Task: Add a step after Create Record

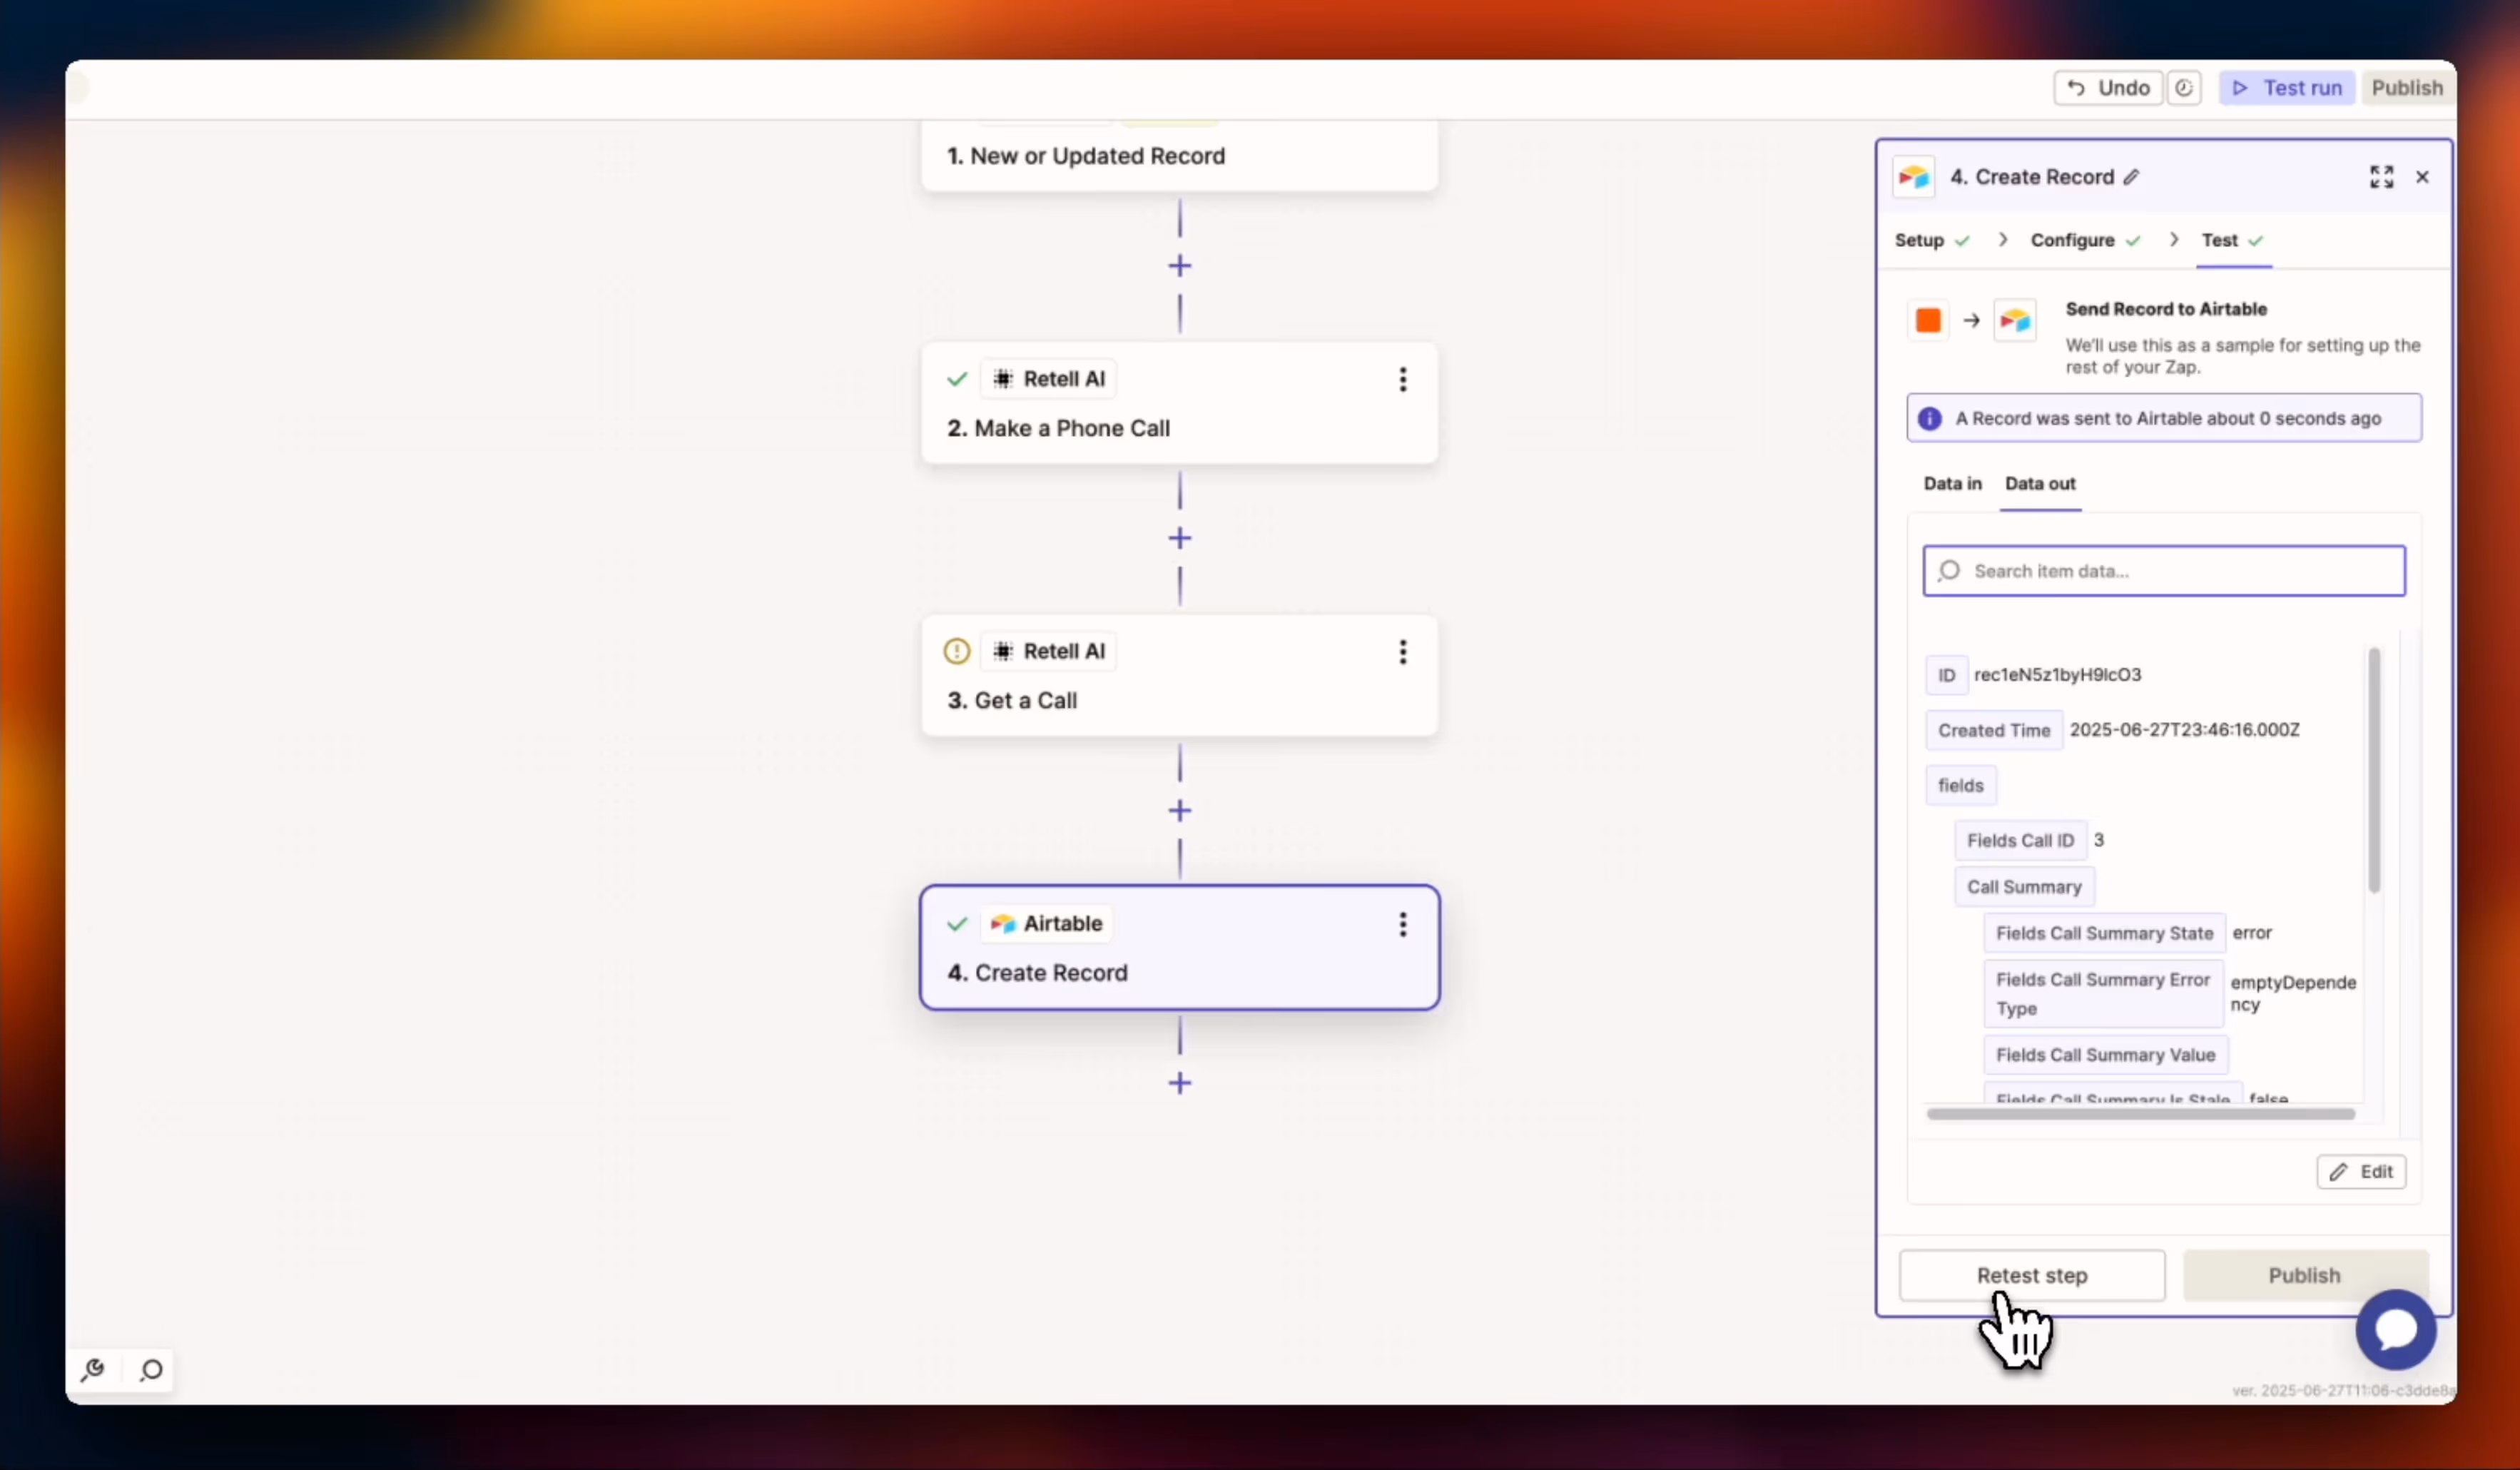Action: coord(1180,1083)
